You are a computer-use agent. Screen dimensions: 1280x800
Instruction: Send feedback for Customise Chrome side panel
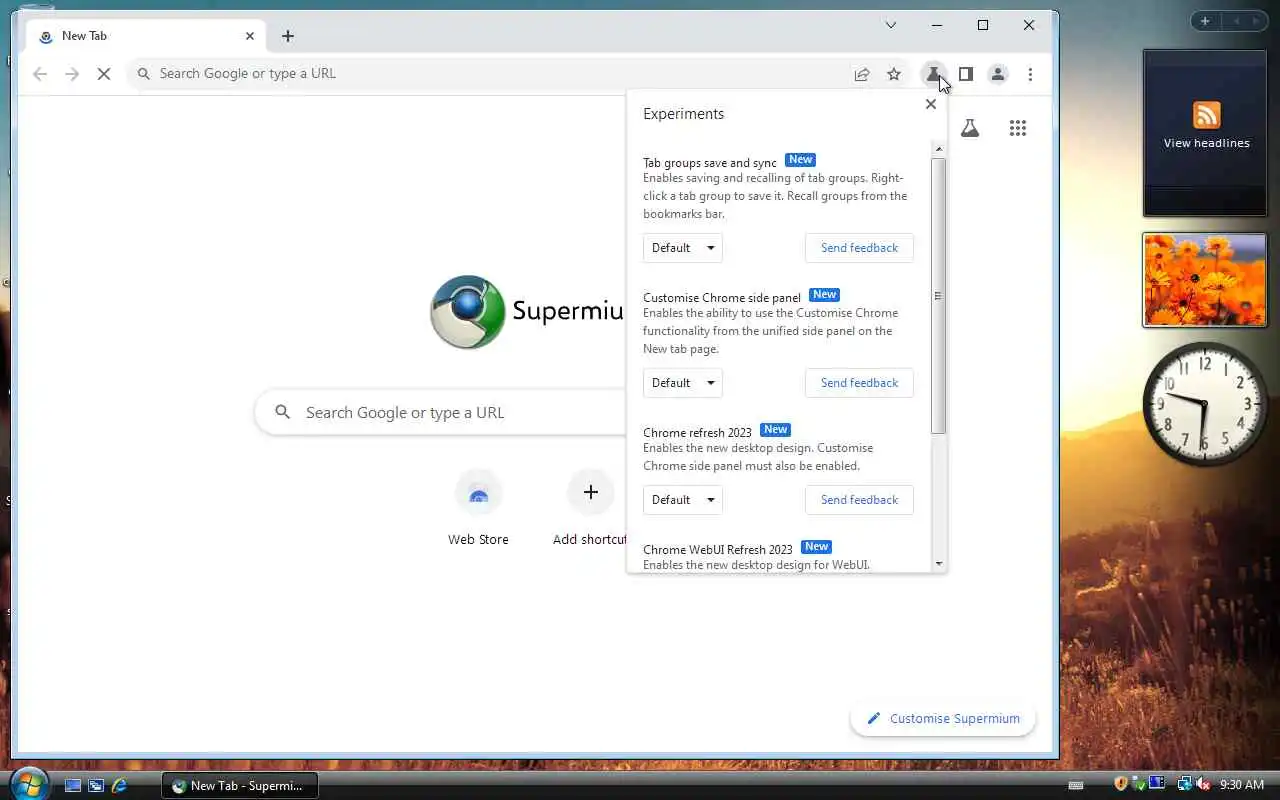(859, 383)
